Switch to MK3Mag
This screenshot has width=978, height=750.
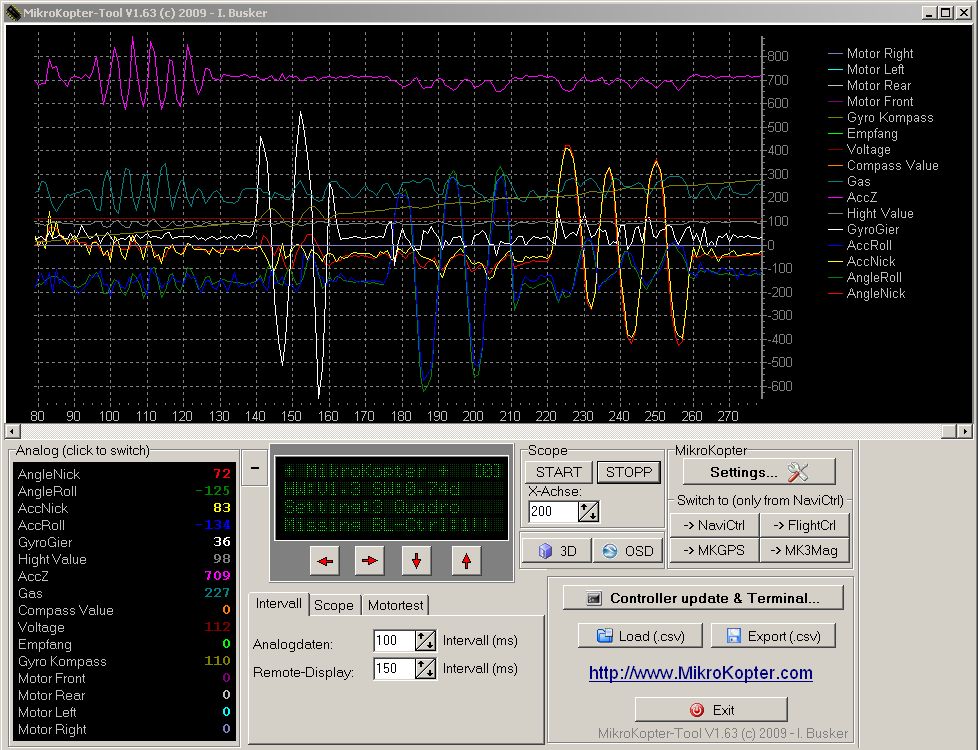click(x=805, y=550)
